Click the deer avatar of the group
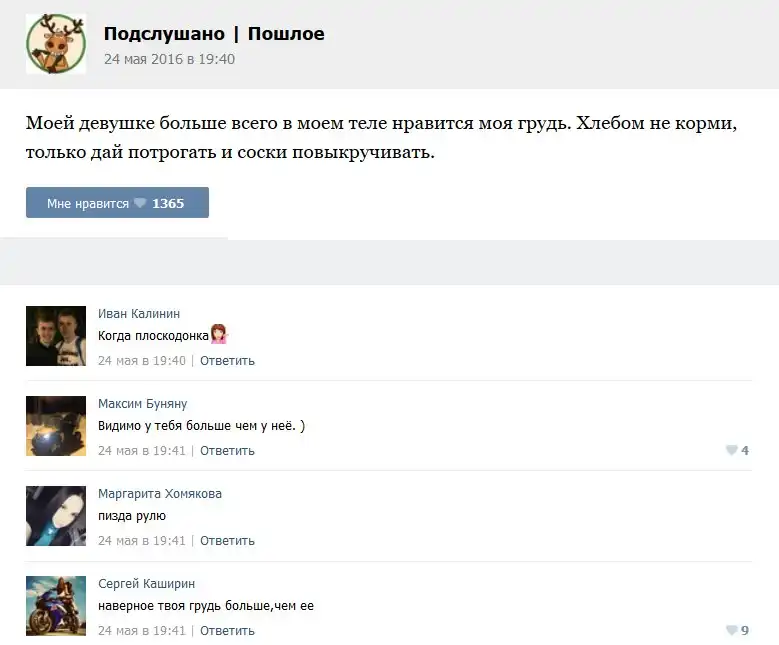 [x=56, y=44]
